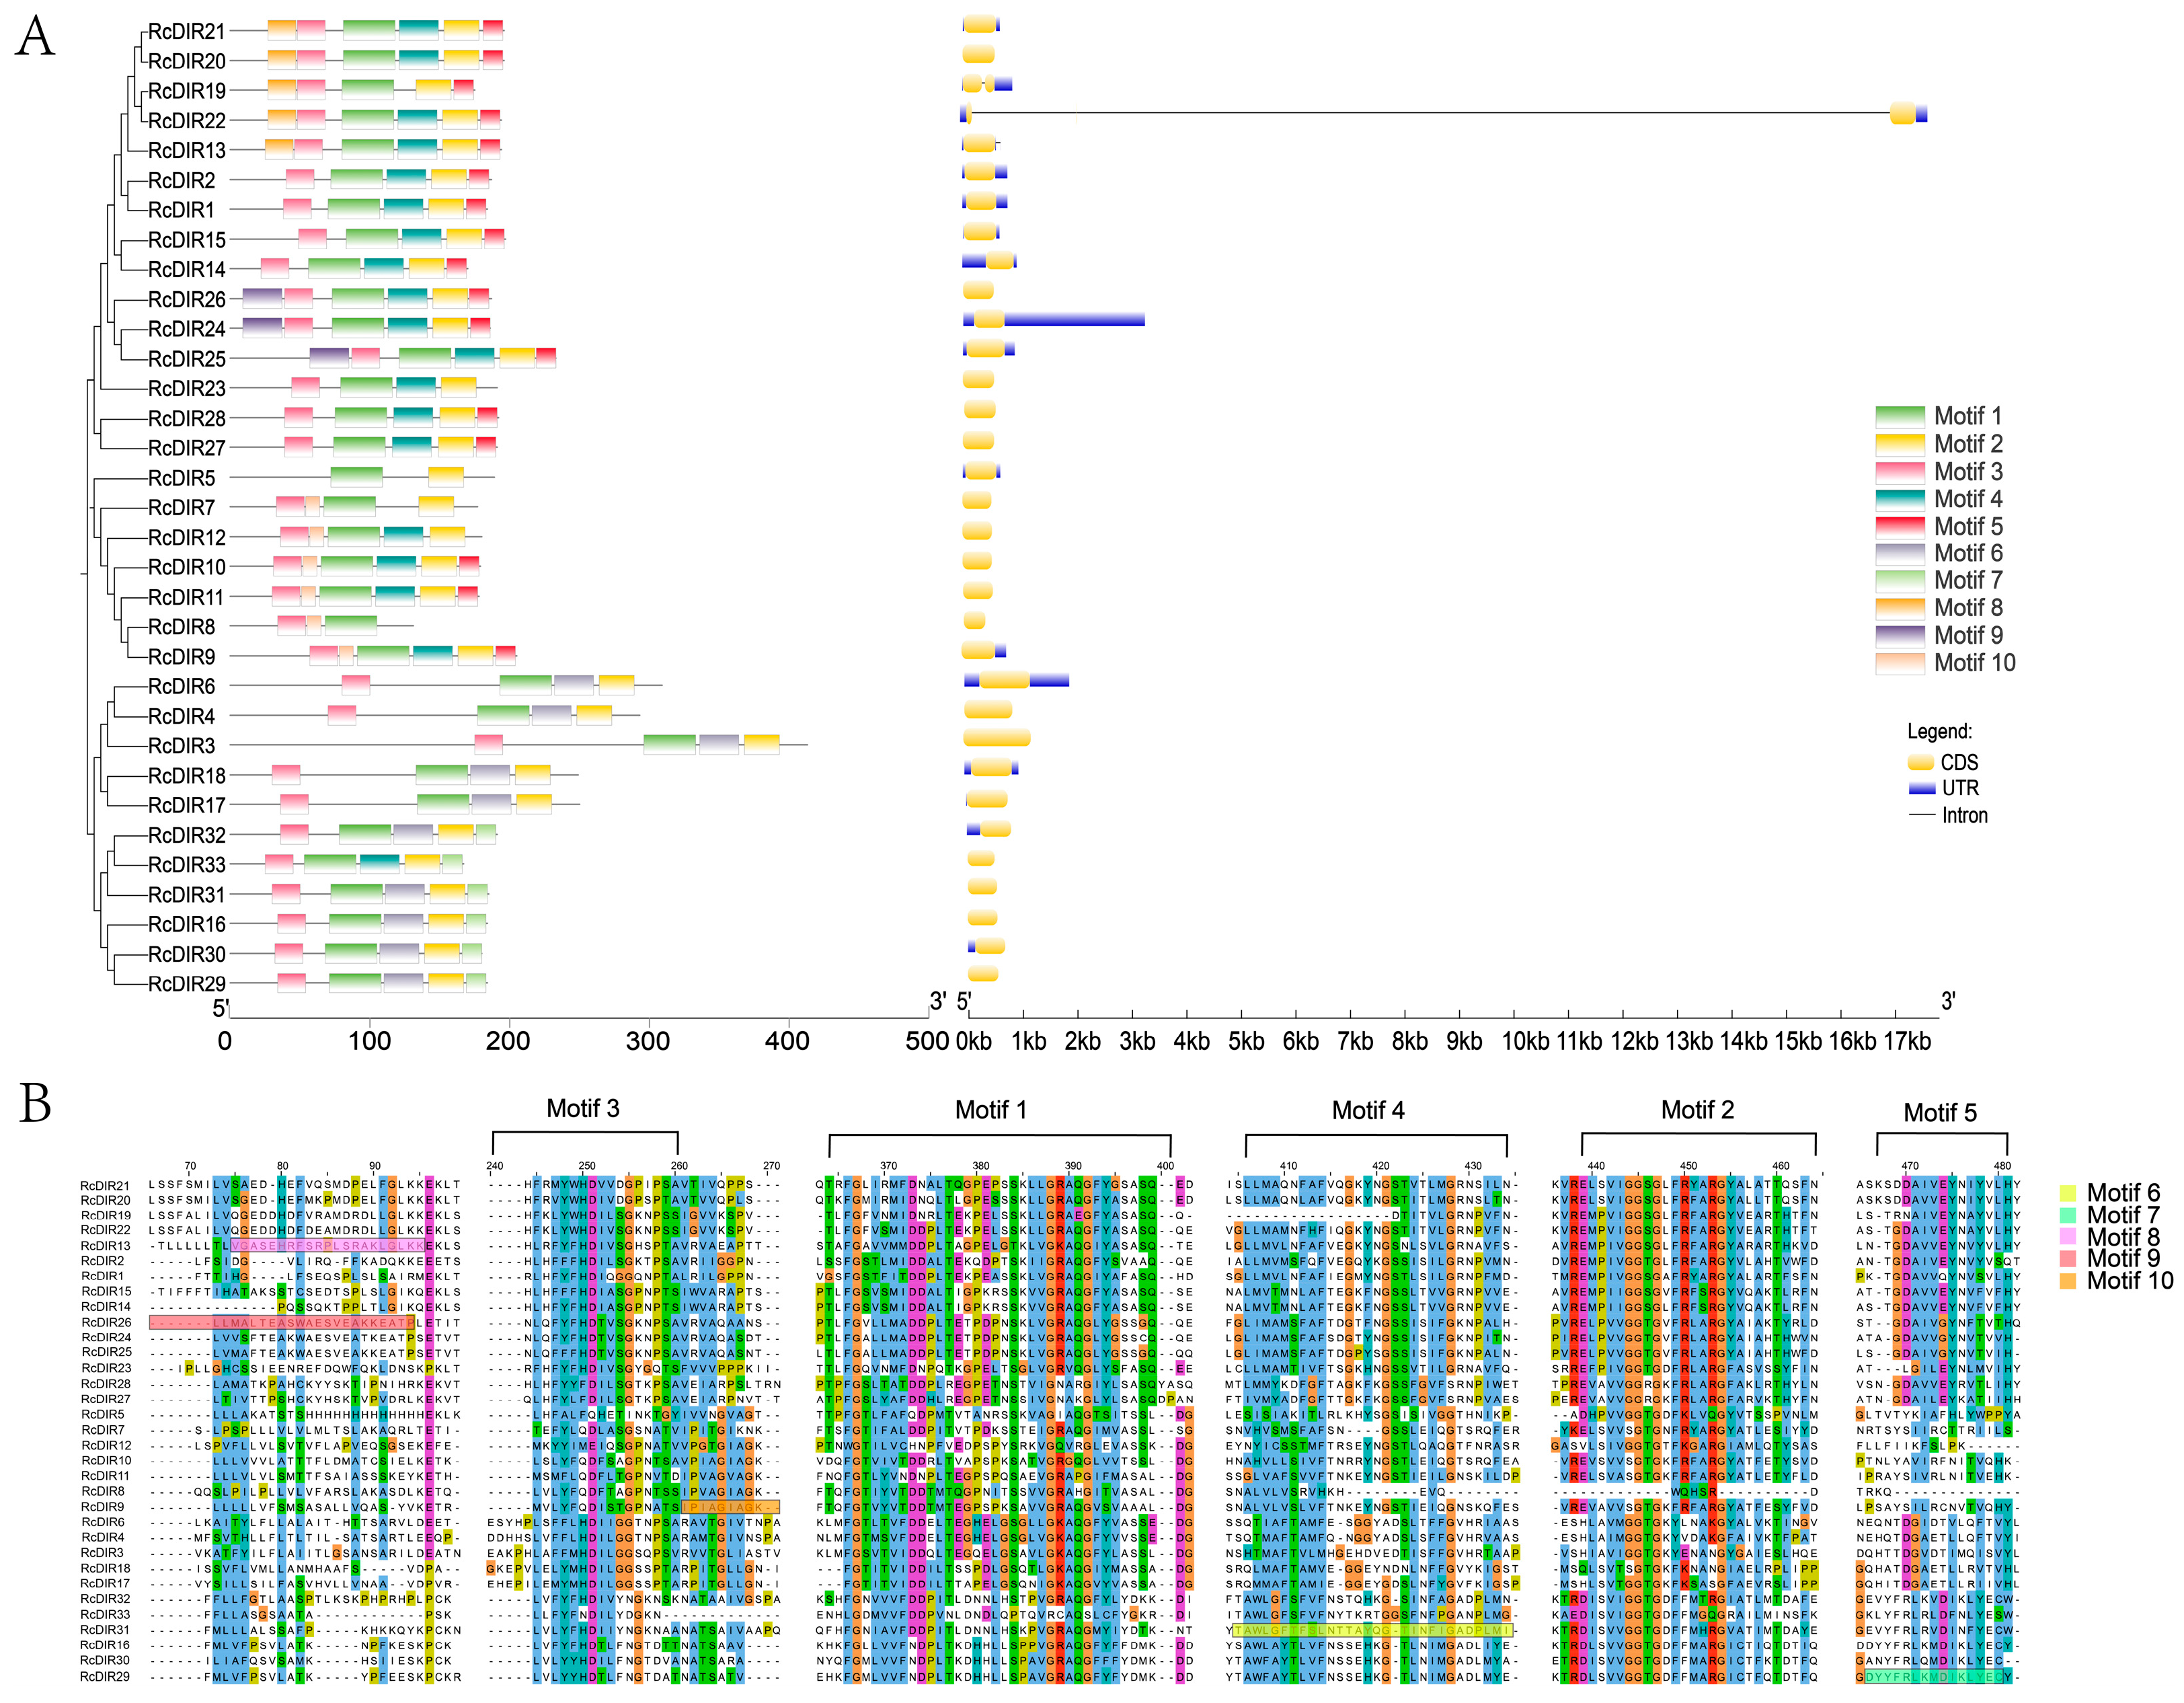Click the Motif 7 light green legend swatch

click(1899, 581)
